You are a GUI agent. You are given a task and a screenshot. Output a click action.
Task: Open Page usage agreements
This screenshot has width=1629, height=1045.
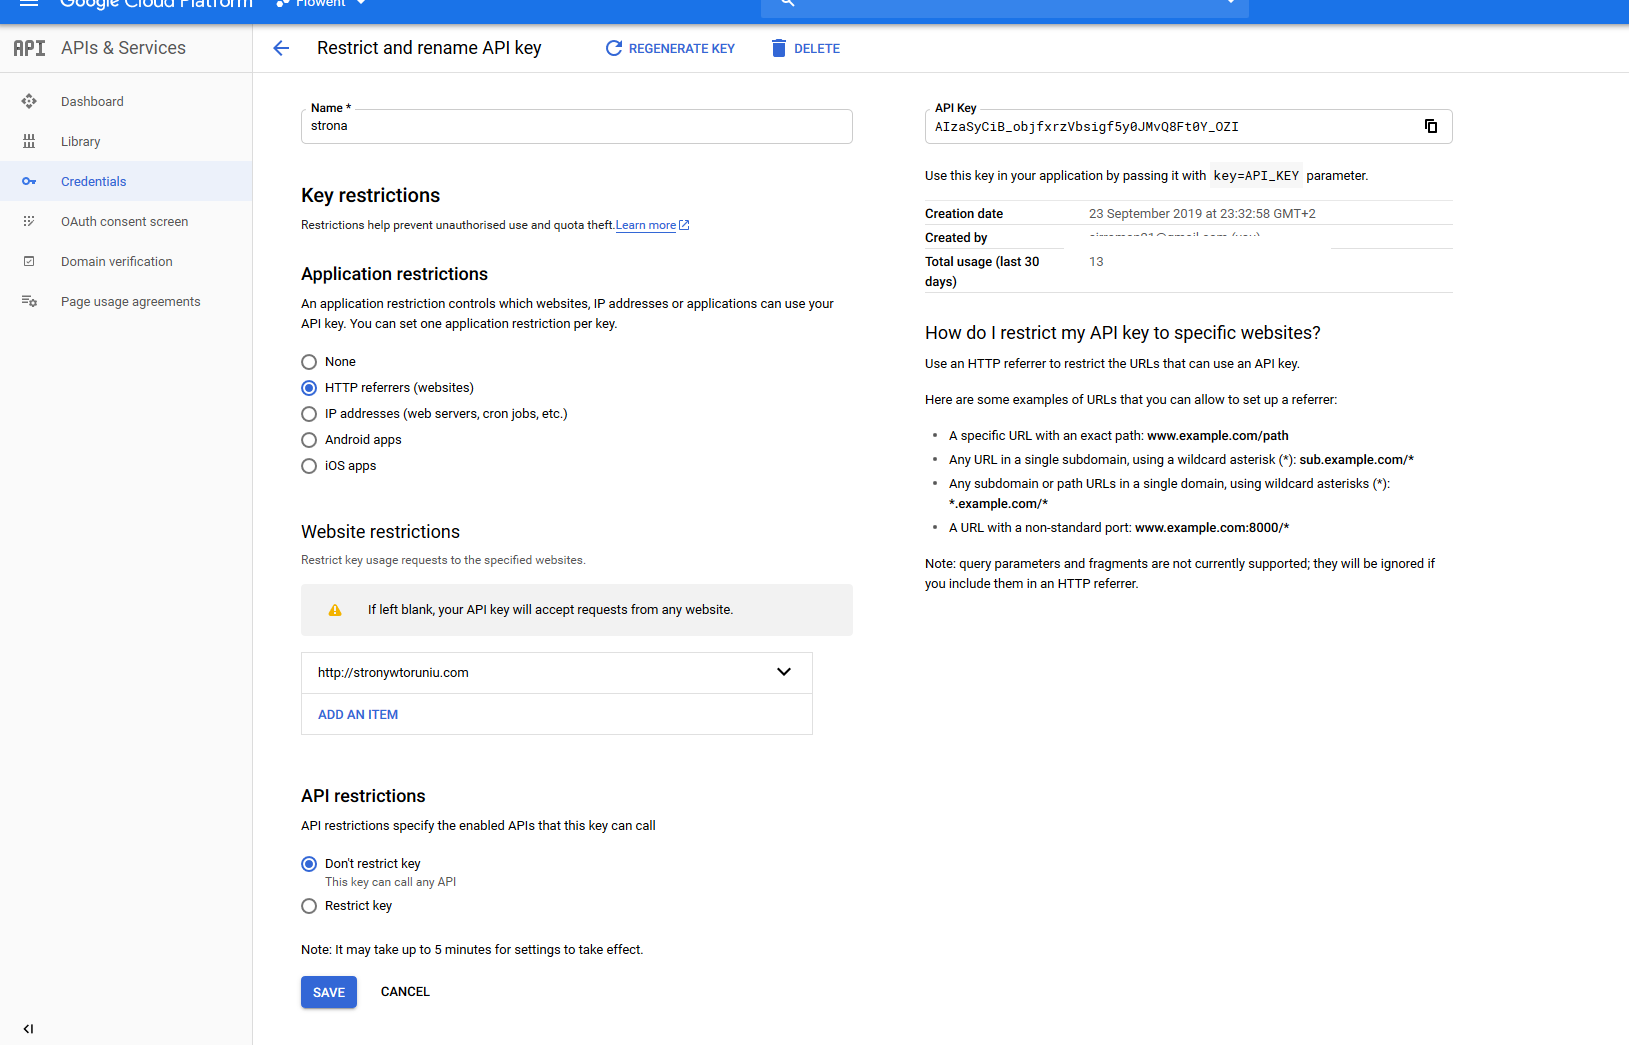coord(126,301)
